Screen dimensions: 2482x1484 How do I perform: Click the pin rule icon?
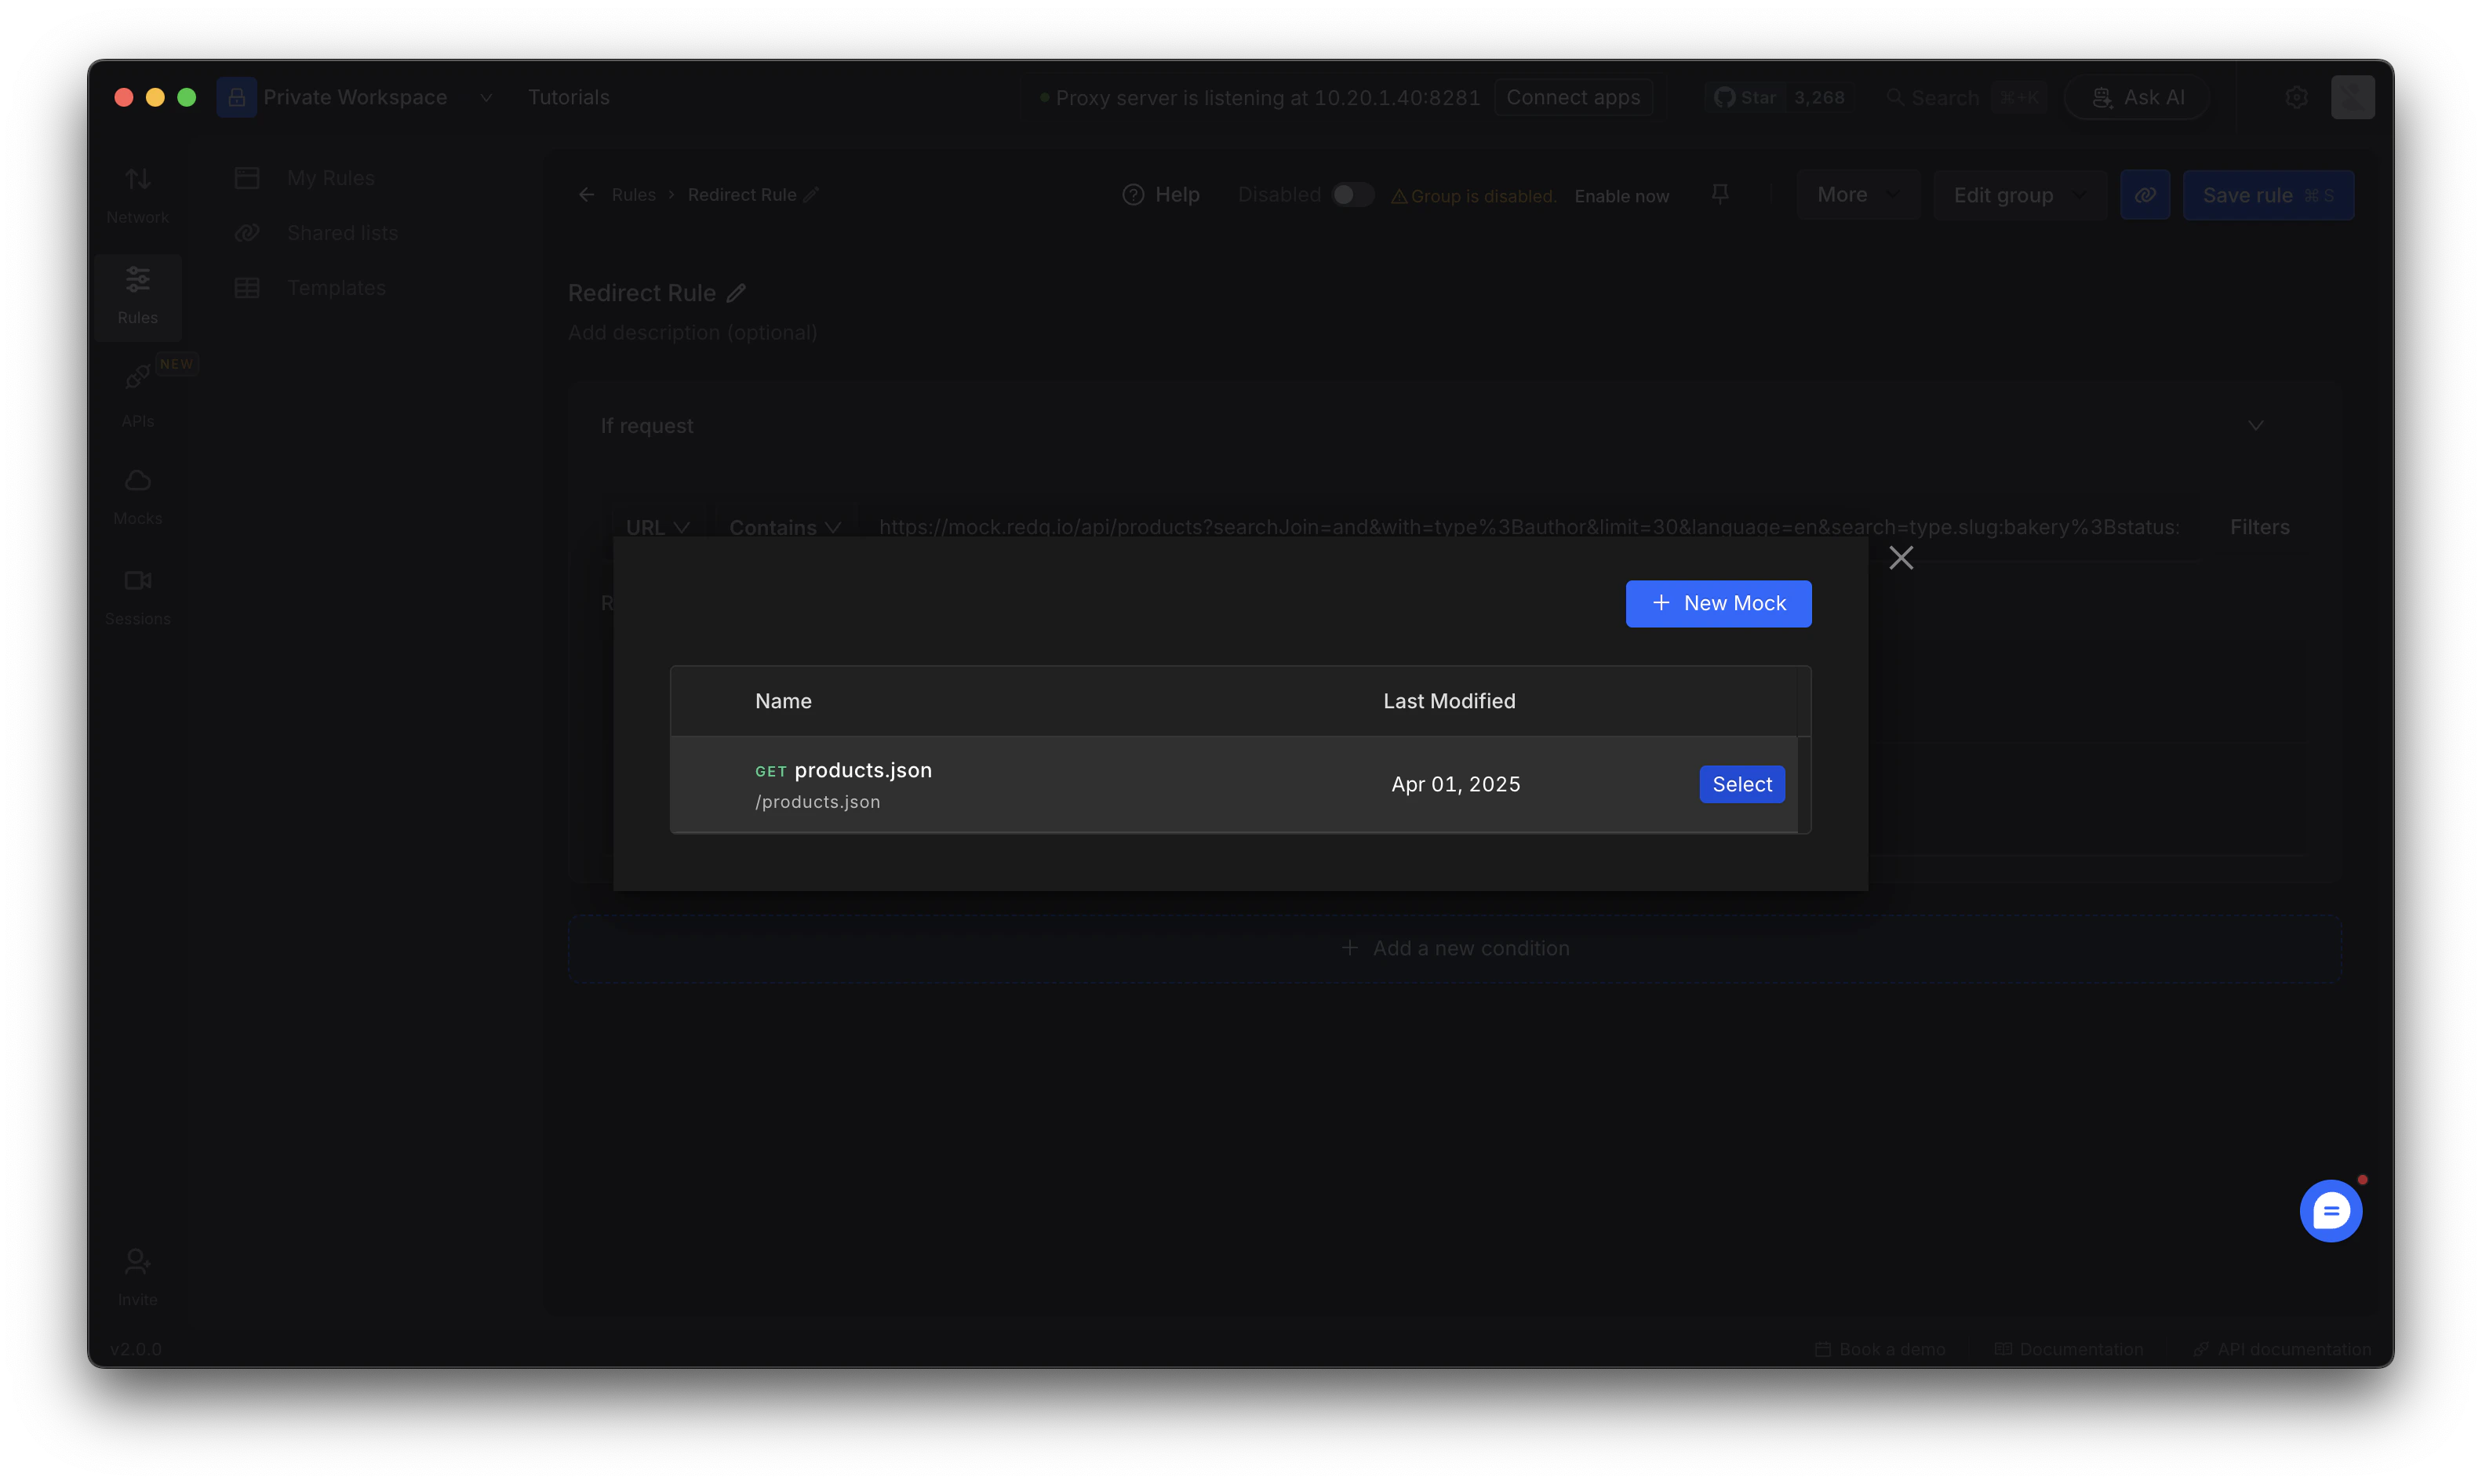coord(1720,194)
